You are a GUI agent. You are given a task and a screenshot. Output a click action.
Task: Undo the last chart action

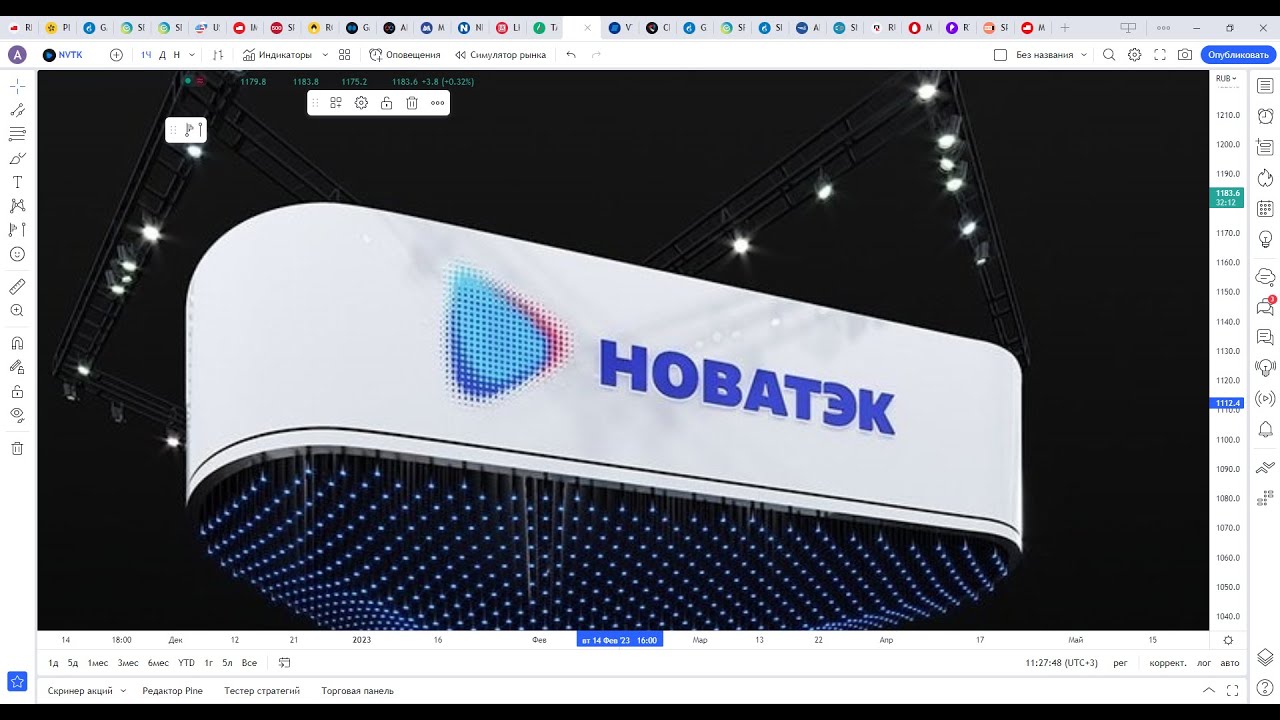pos(571,55)
